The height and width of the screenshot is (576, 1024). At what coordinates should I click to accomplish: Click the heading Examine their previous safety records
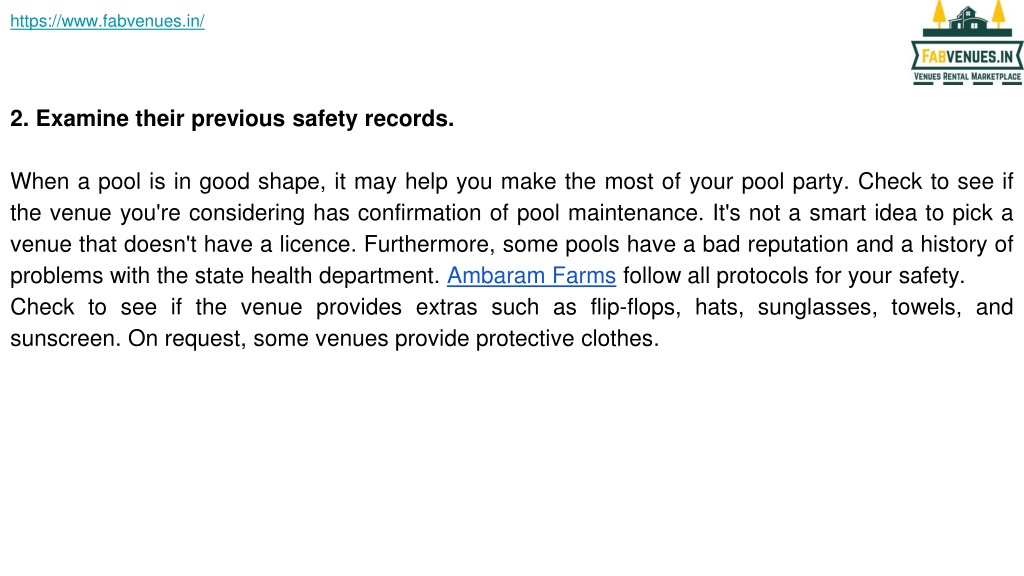(x=232, y=119)
